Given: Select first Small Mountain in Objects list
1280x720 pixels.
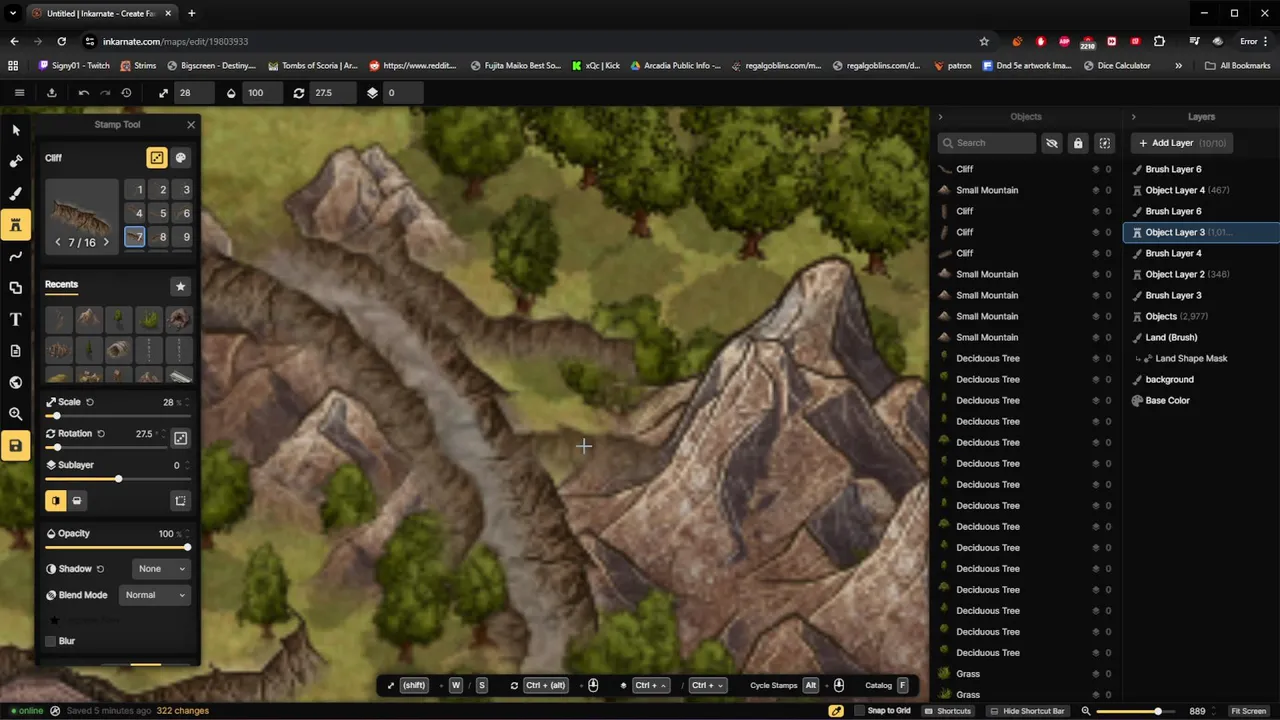Looking at the screenshot, I should tap(1026, 190).
